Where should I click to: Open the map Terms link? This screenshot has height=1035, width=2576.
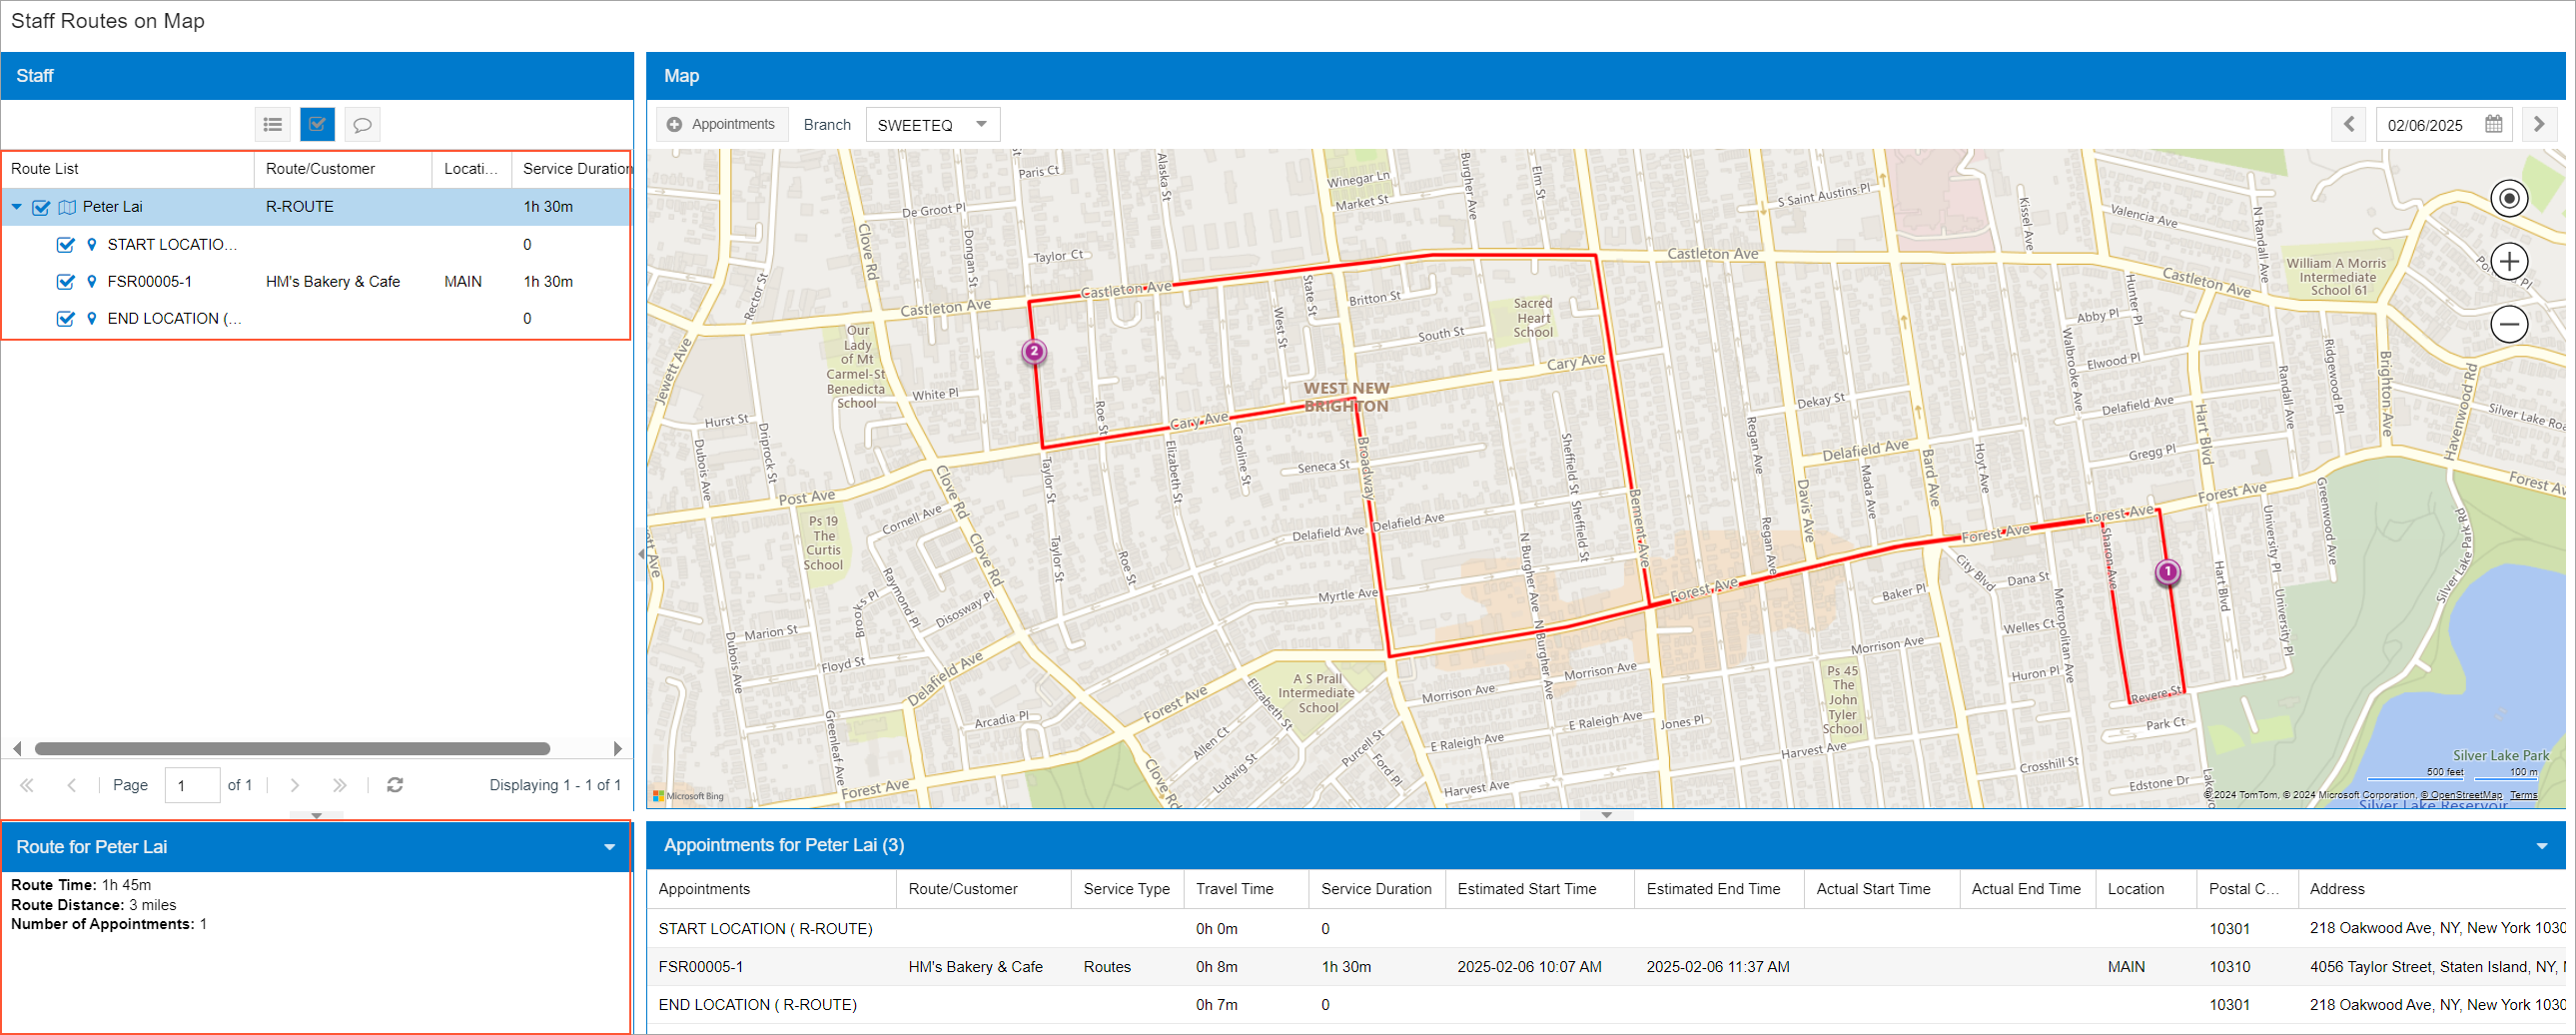click(x=2523, y=795)
